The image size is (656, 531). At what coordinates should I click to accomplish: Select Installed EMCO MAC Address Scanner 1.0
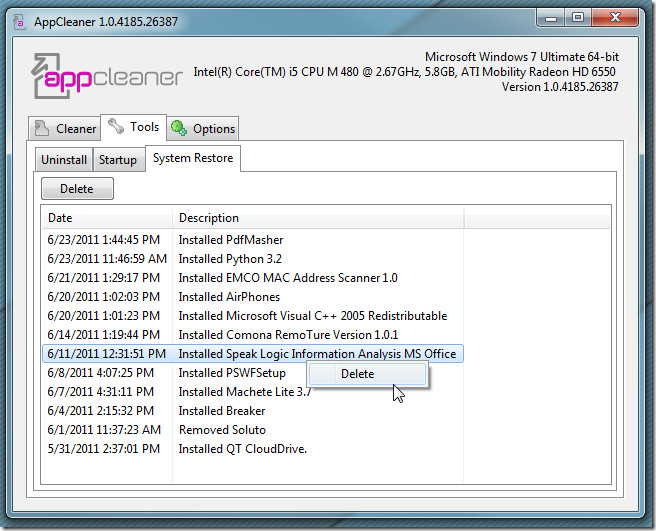(x=253, y=278)
